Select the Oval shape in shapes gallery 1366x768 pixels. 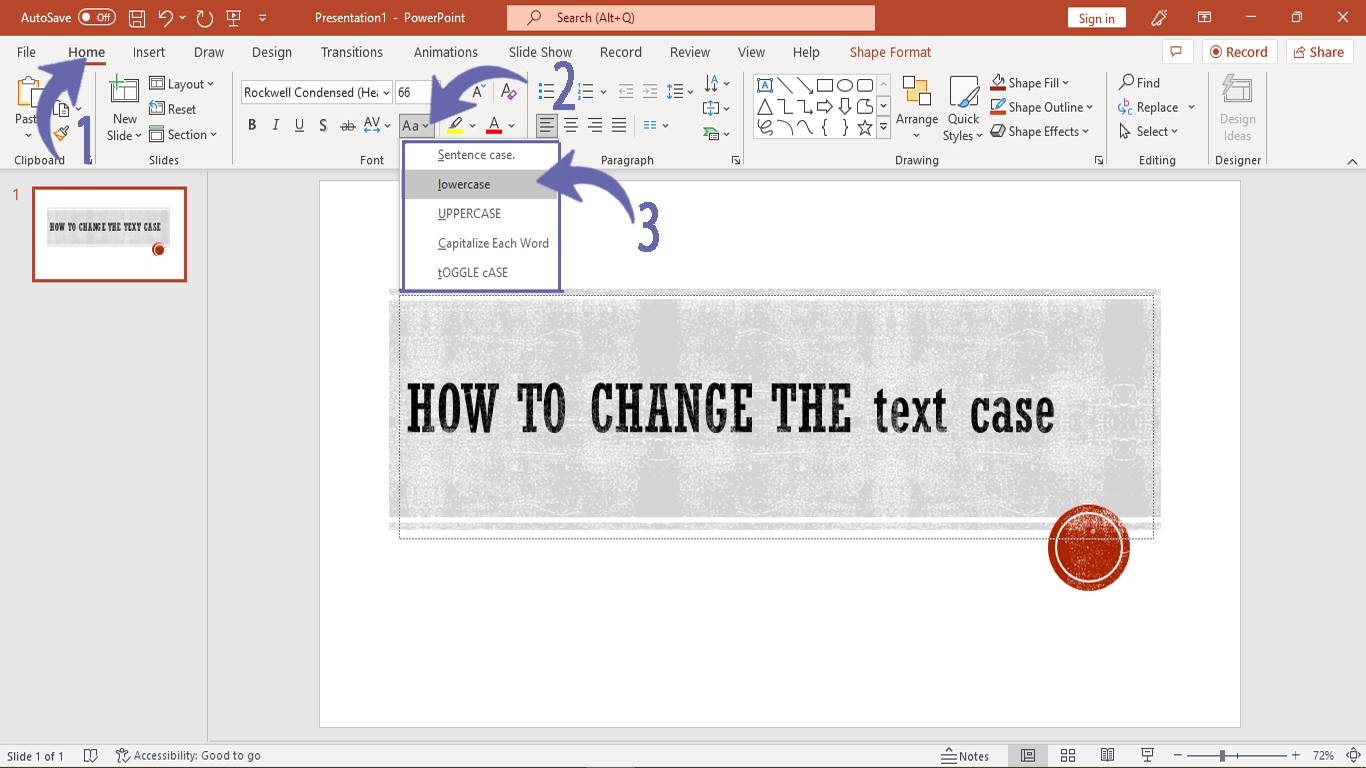845,85
